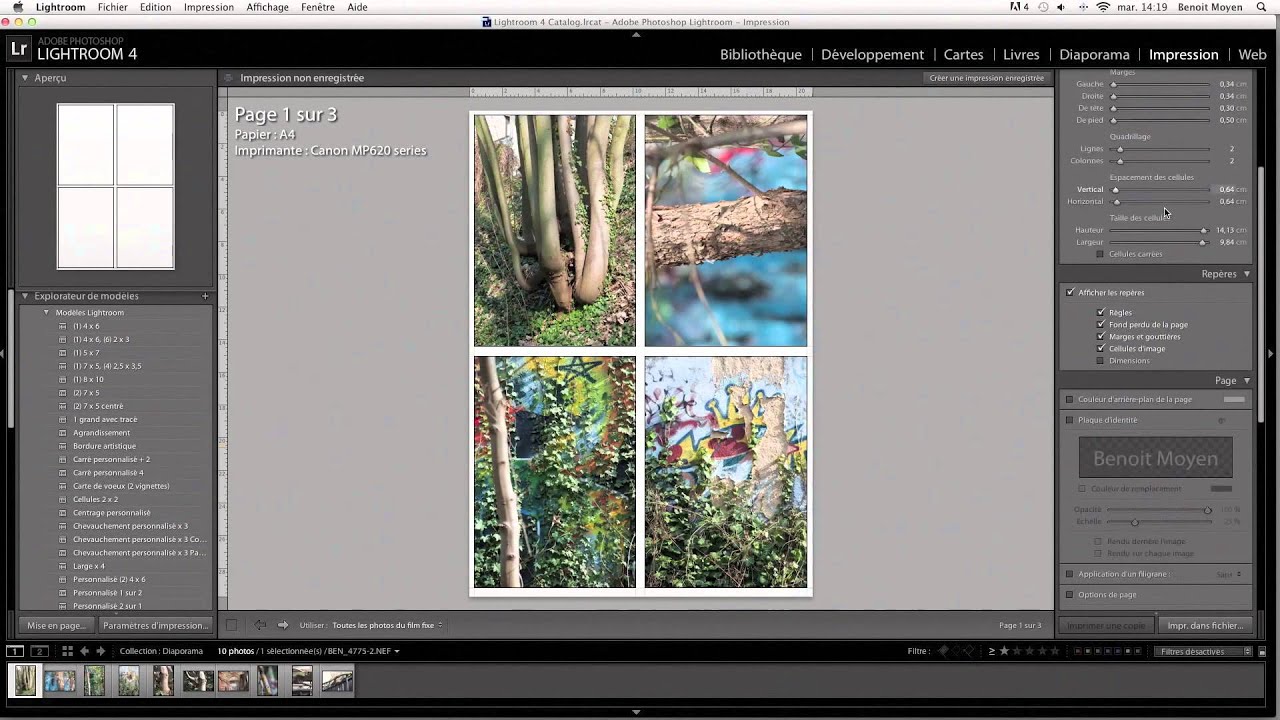Image resolution: width=1280 pixels, height=720 pixels.
Task: Switch to the Développement module
Action: click(x=872, y=54)
